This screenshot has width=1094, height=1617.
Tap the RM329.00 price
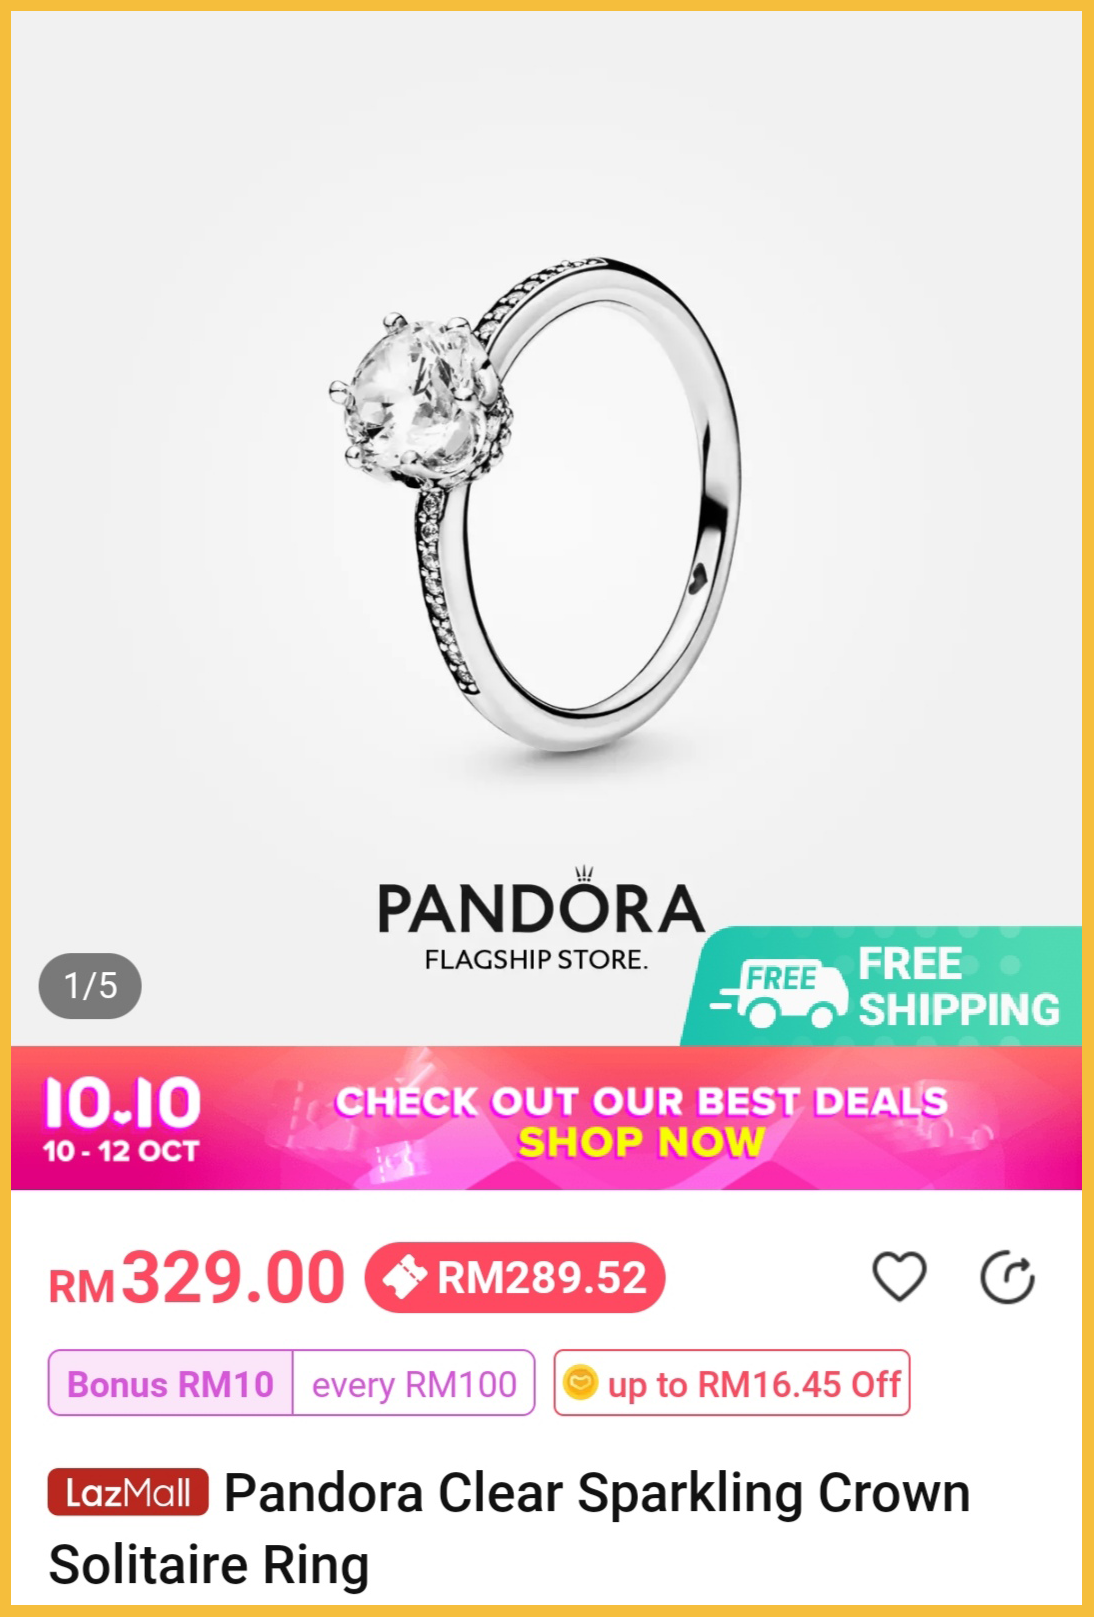197,1278
